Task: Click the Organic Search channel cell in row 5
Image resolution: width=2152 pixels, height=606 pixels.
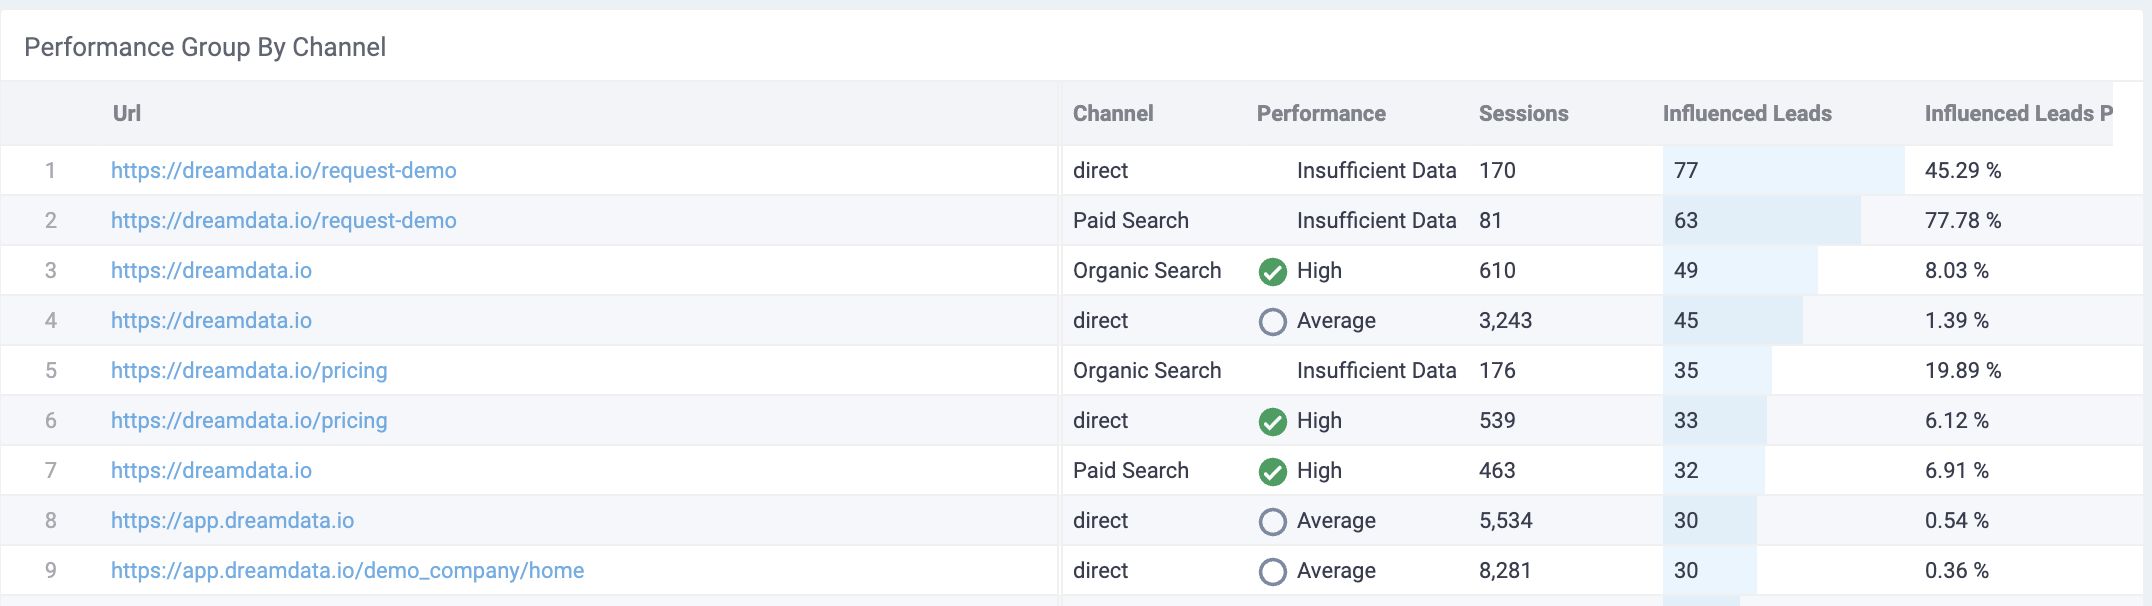Action: [x=1147, y=370]
